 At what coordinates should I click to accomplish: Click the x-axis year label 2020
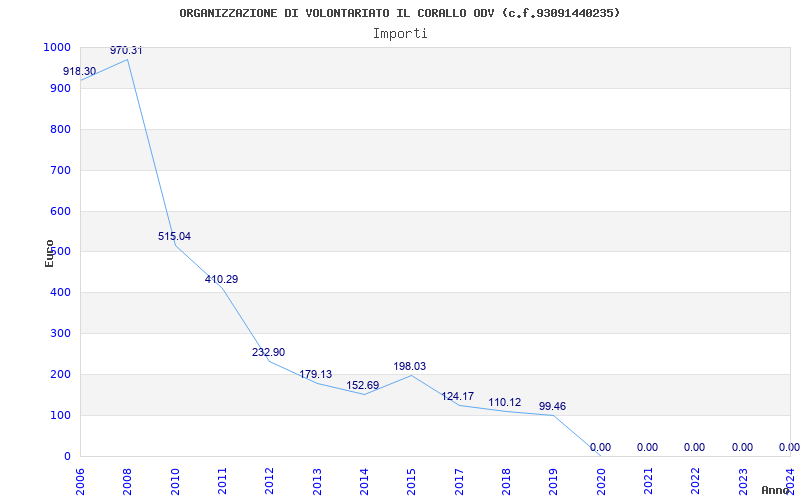[601, 482]
